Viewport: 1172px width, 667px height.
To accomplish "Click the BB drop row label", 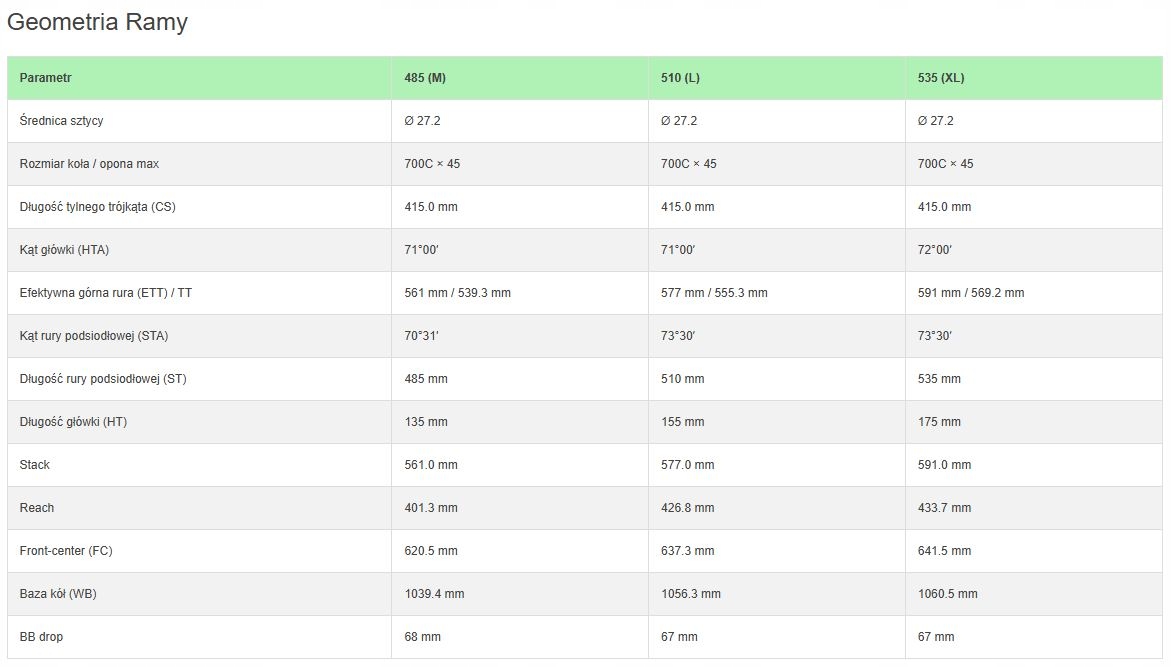I will tap(41, 637).
